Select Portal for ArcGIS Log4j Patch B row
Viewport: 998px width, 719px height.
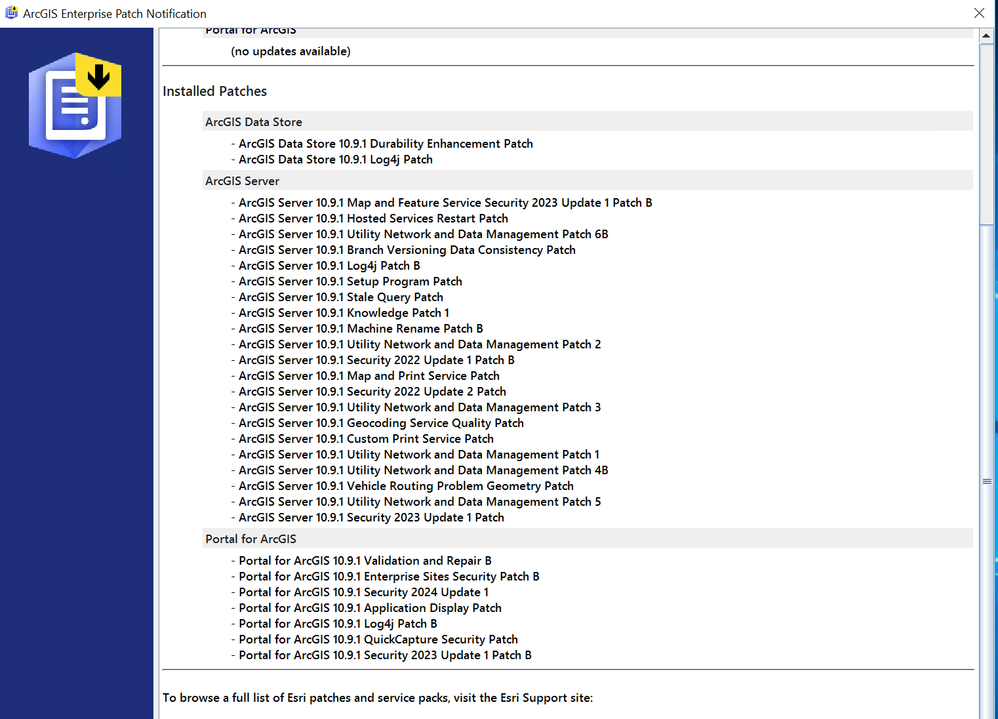[334, 624]
